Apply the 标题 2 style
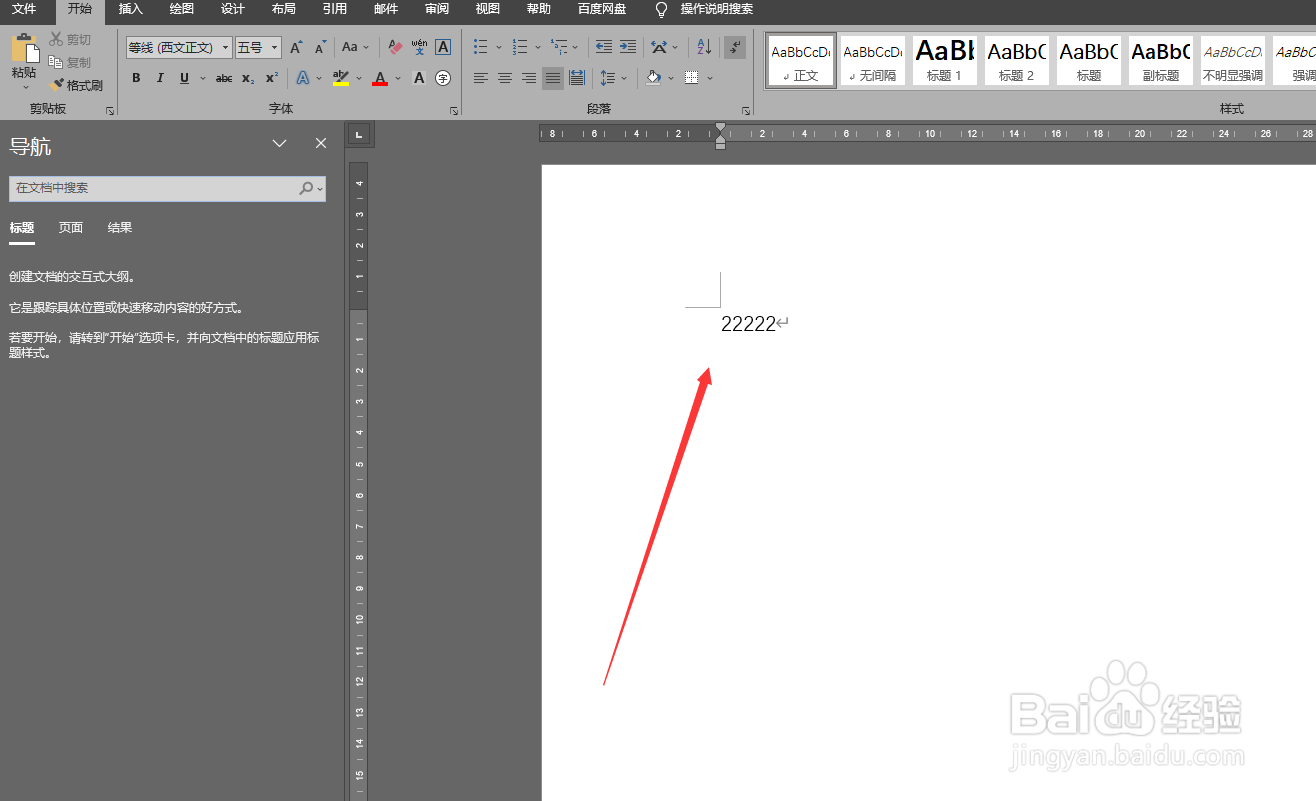This screenshot has width=1316, height=801. (x=1017, y=61)
